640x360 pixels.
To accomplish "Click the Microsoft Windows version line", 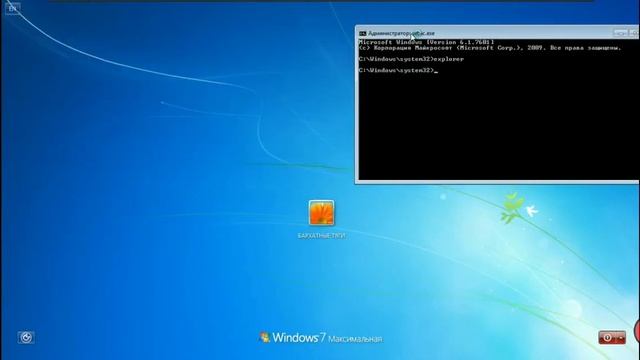I will click(427, 42).
